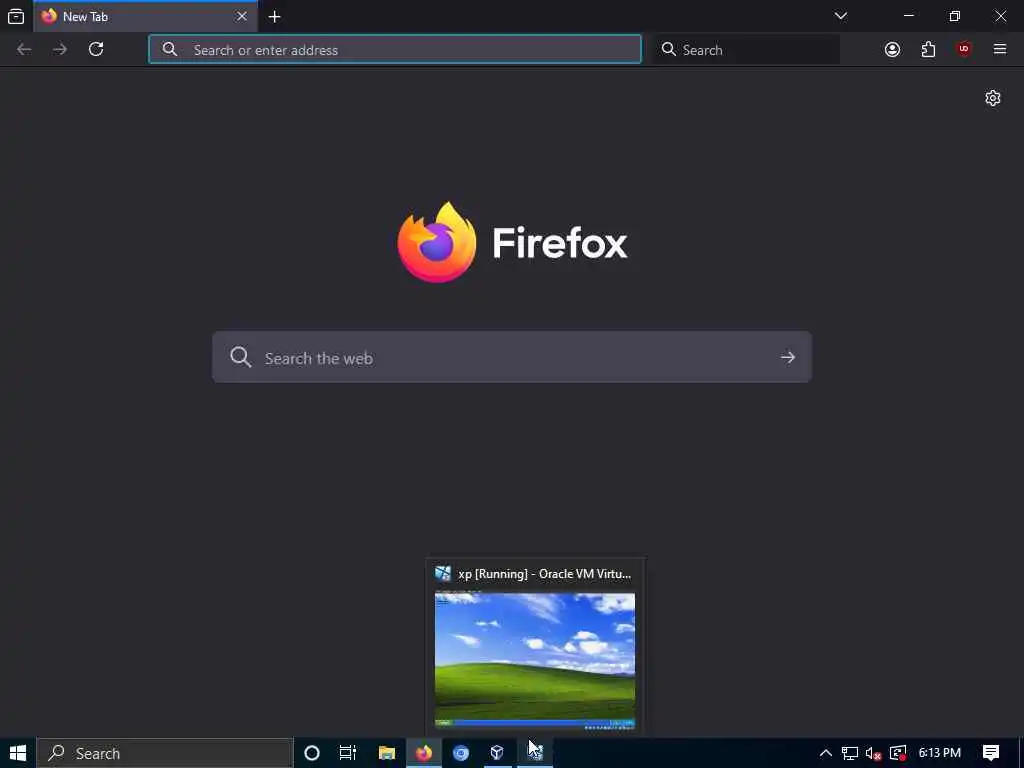Viewport: 1024px width, 768px height.
Task: Open network status tray icon
Action: pos(850,753)
